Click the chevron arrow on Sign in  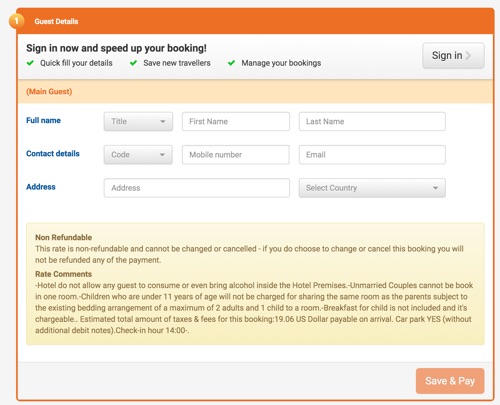468,55
